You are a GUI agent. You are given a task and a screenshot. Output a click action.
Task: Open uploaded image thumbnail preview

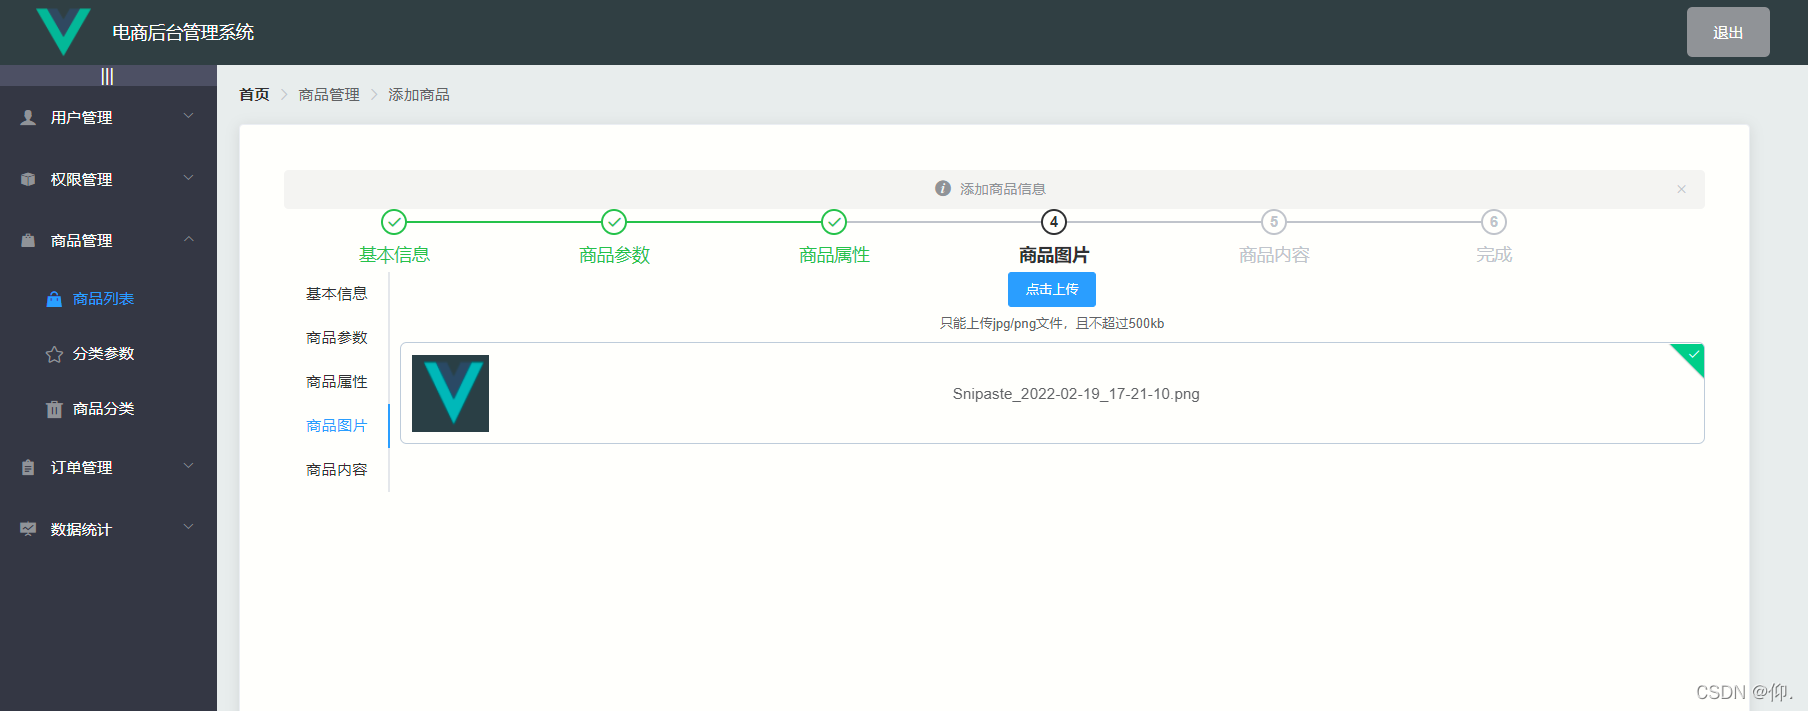450,393
